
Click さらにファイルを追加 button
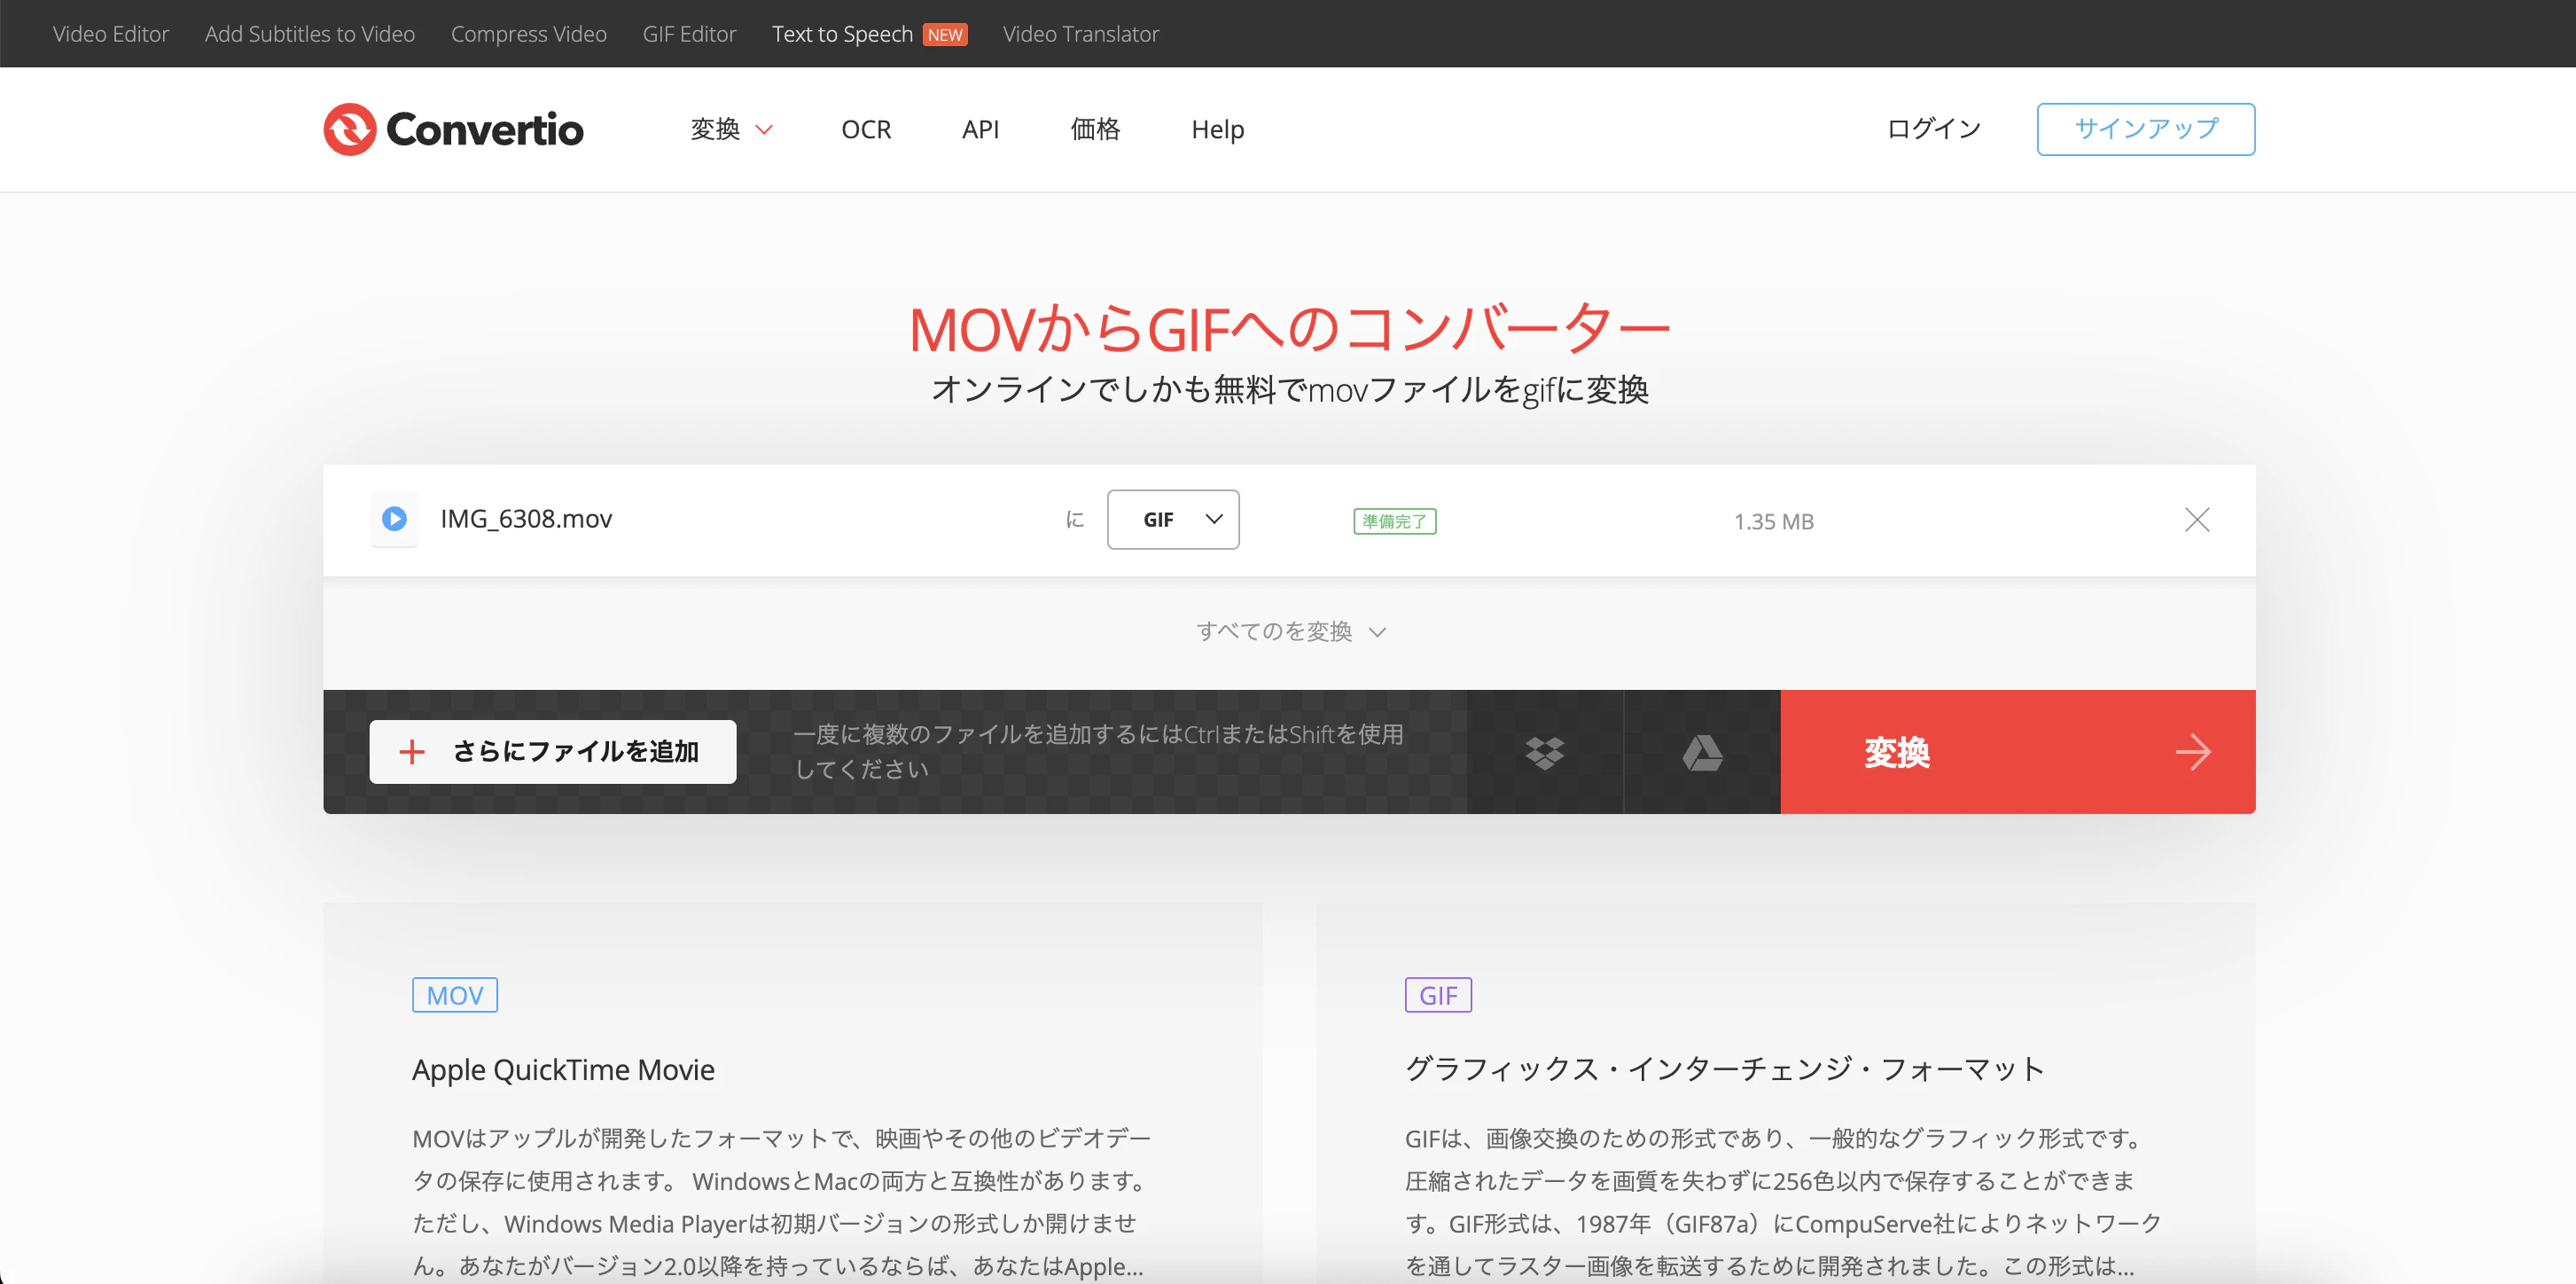coord(553,752)
